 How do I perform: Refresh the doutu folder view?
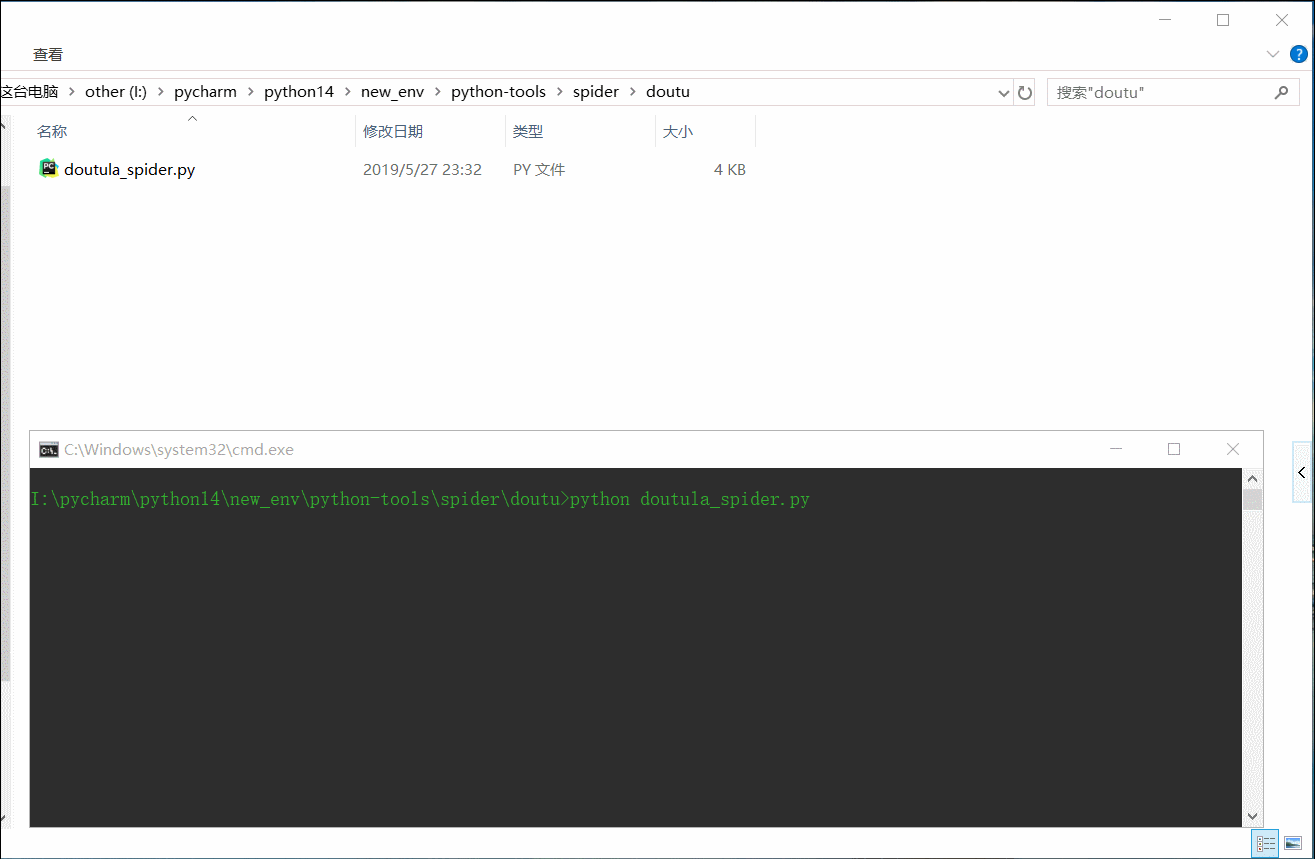click(1025, 92)
